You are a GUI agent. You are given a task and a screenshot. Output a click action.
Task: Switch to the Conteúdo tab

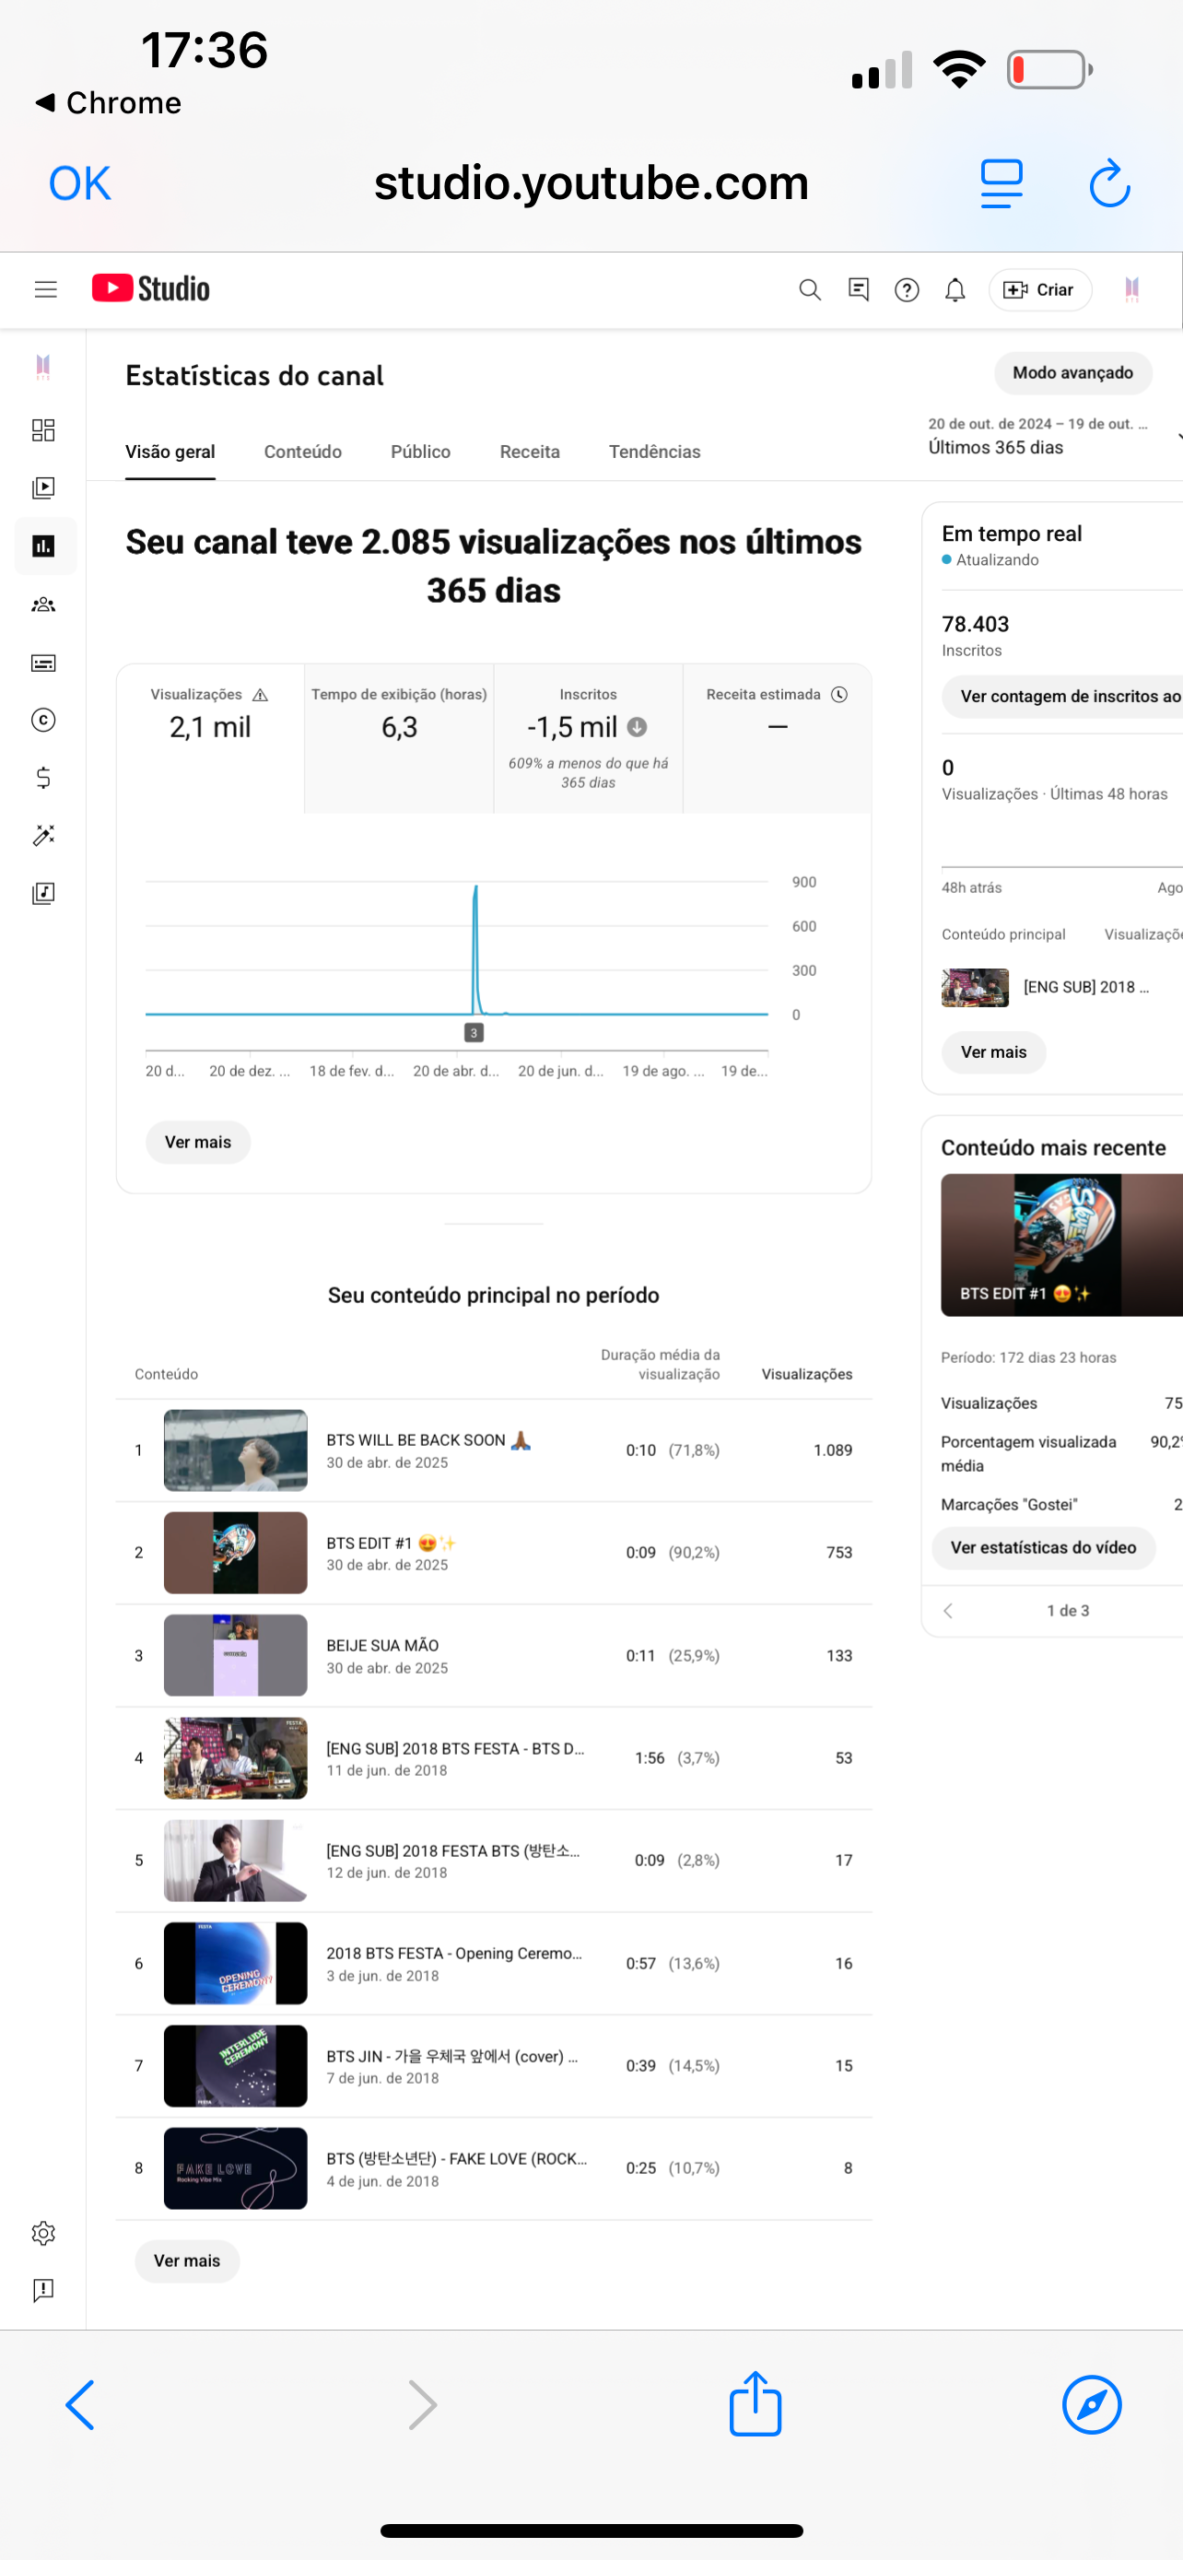pos(303,452)
